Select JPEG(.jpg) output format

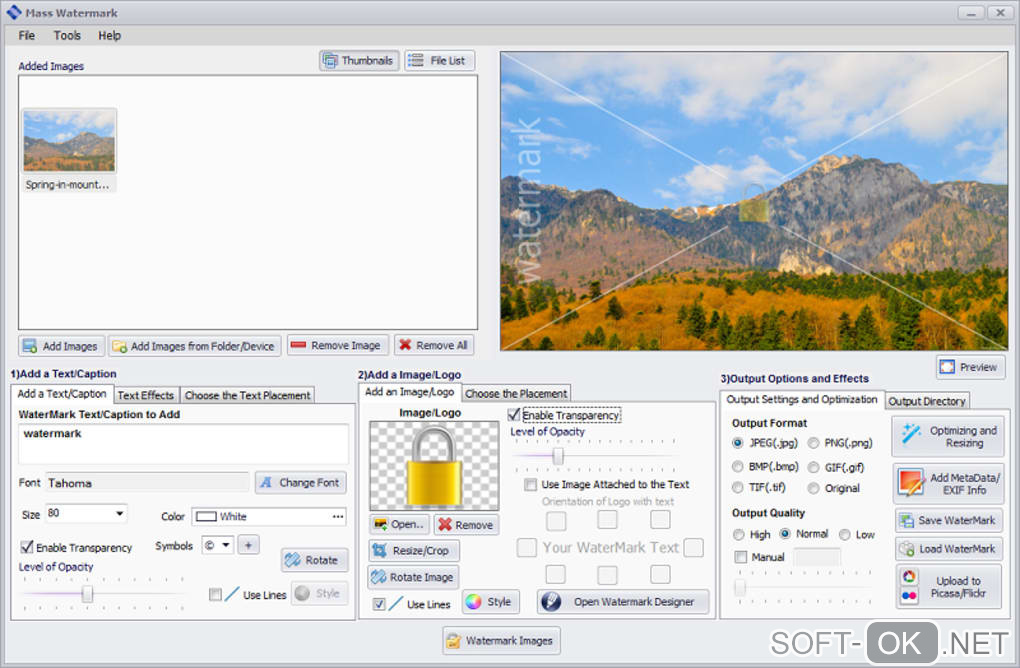738,443
